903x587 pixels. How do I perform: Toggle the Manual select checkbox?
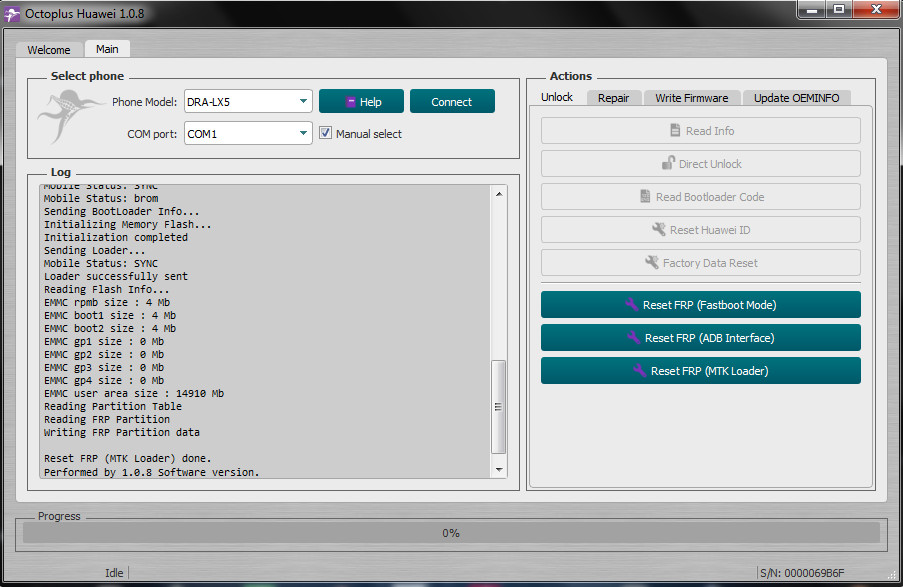[x=325, y=133]
